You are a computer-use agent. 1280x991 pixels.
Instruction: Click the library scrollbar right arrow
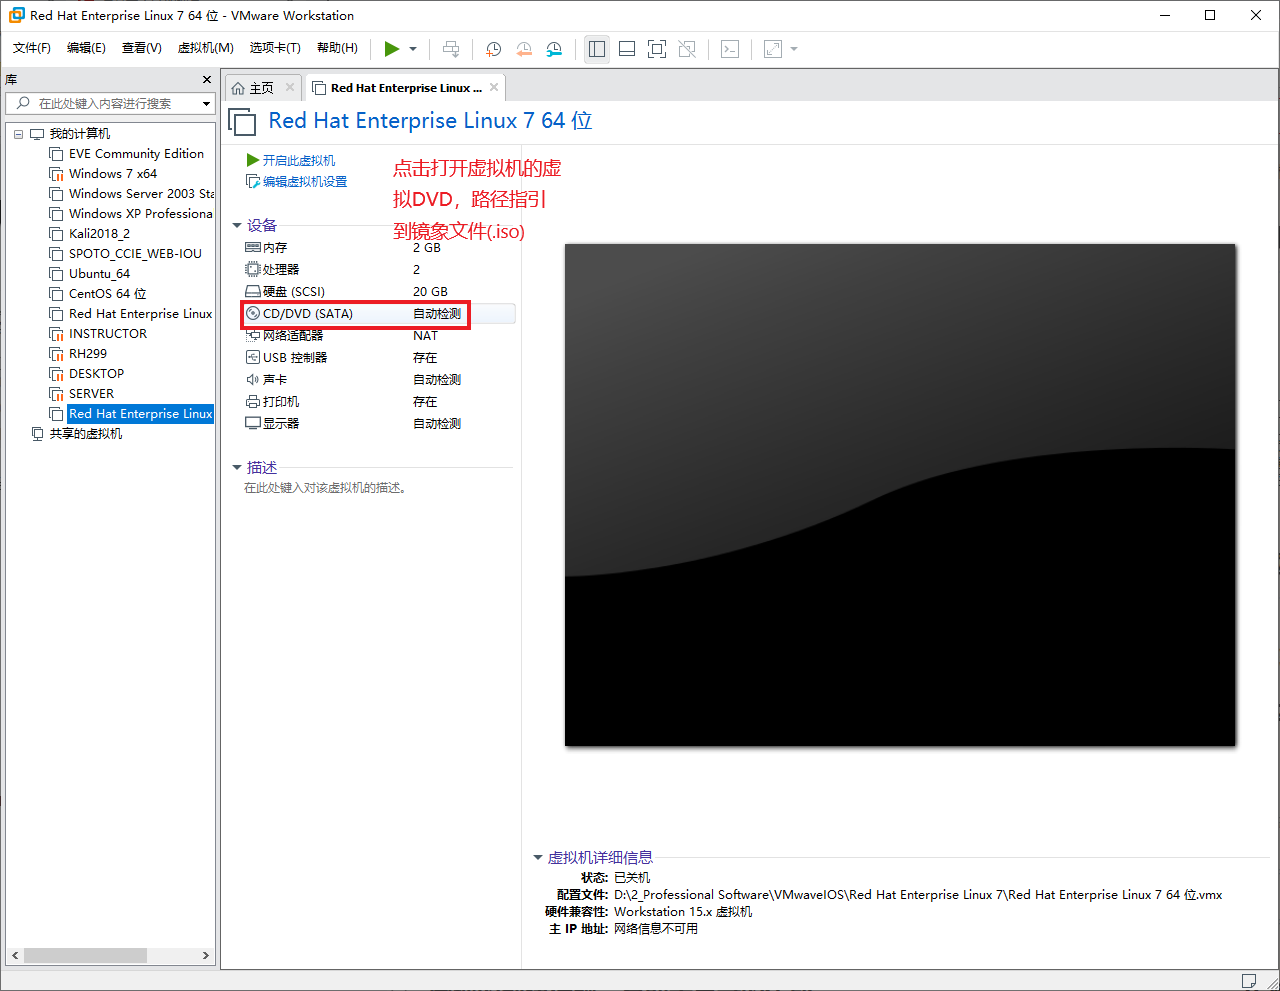pyautogui.click(x=206, y=955)
